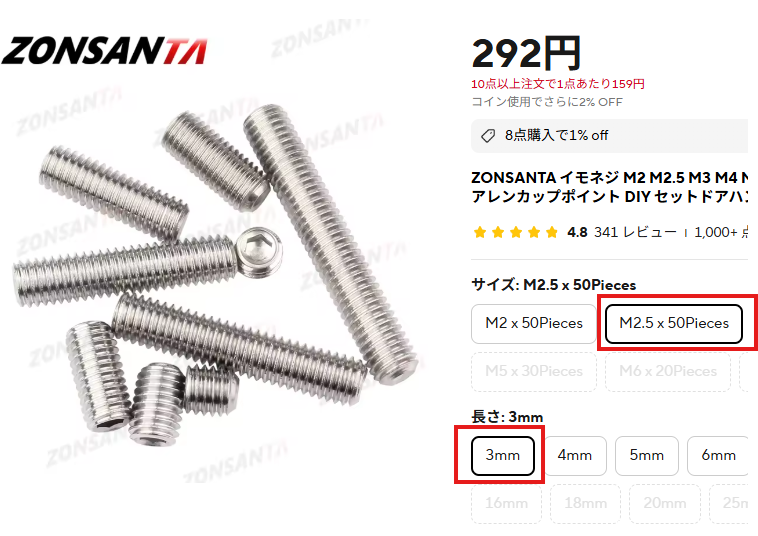This screenshot has width=758, height=536.
Task: Click the 8点購入で1% off coupon banner
Action: point(610,136)
